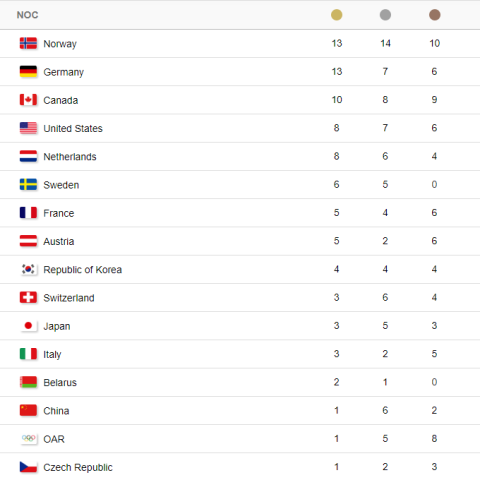
Task: Click Norway's silver medal count 14
Action: pyautogui.click(x=385, y=43)
